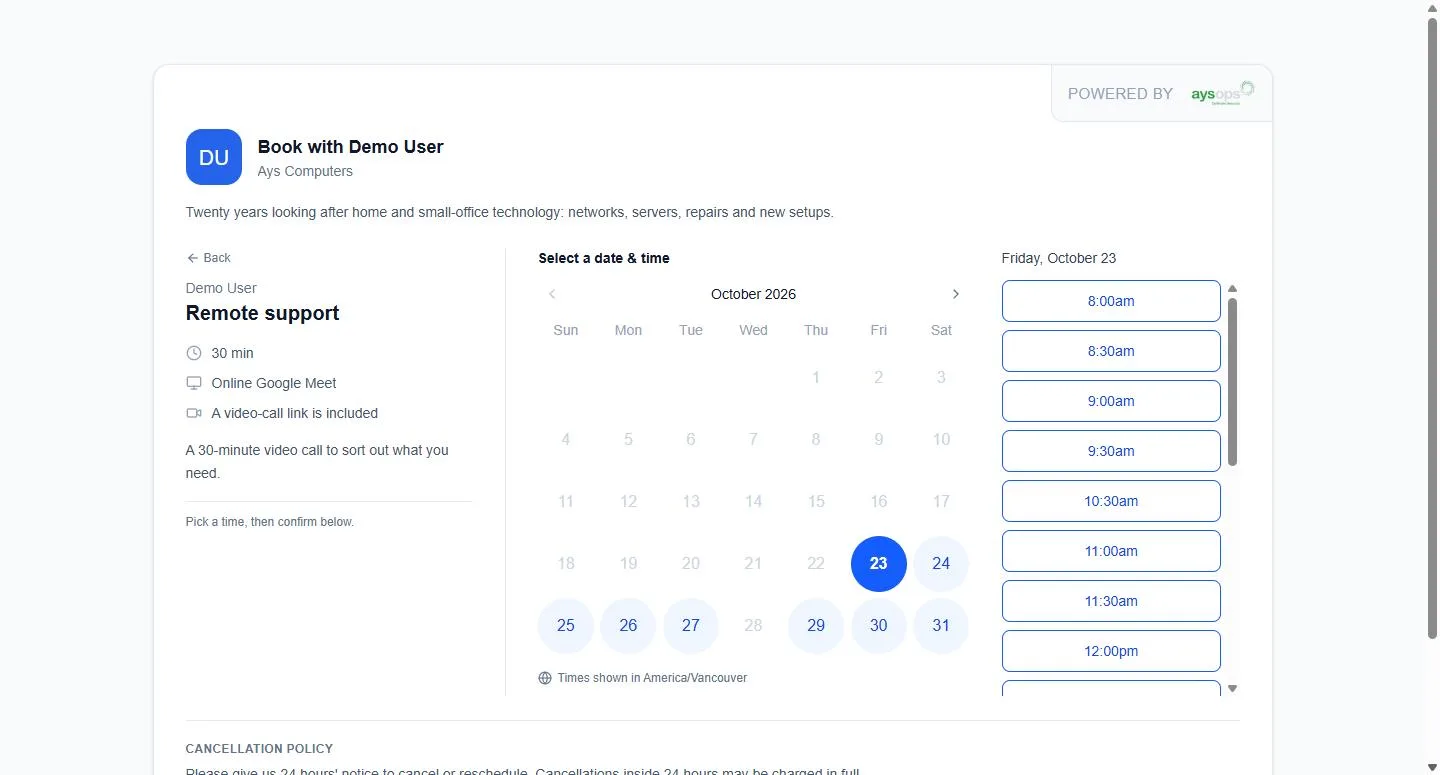The image size is (1440, 775).
Task: Click the monitor icon beside Online Google Meet
Action: (194, 383)
